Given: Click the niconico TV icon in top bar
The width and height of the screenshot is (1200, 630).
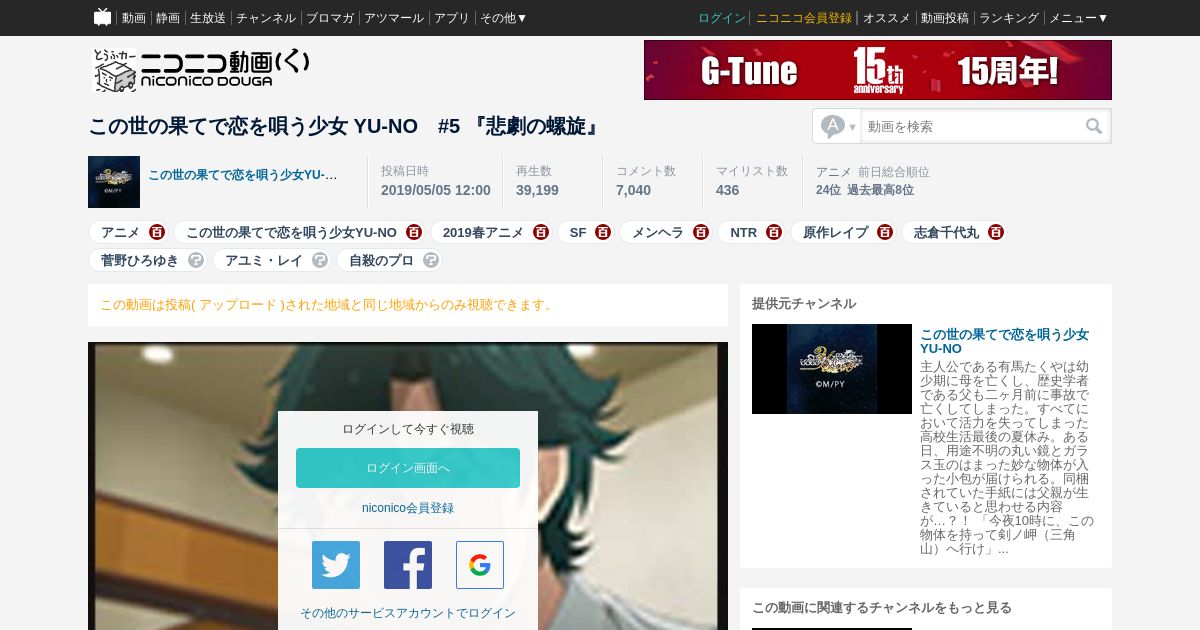Looking at the screenshot, I should (x=102, y=17).
